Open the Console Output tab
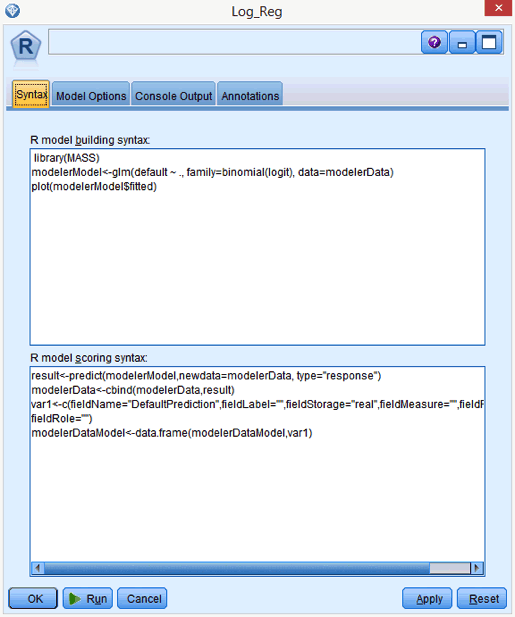The image size is (515, 617). click(x=174, y=95)
